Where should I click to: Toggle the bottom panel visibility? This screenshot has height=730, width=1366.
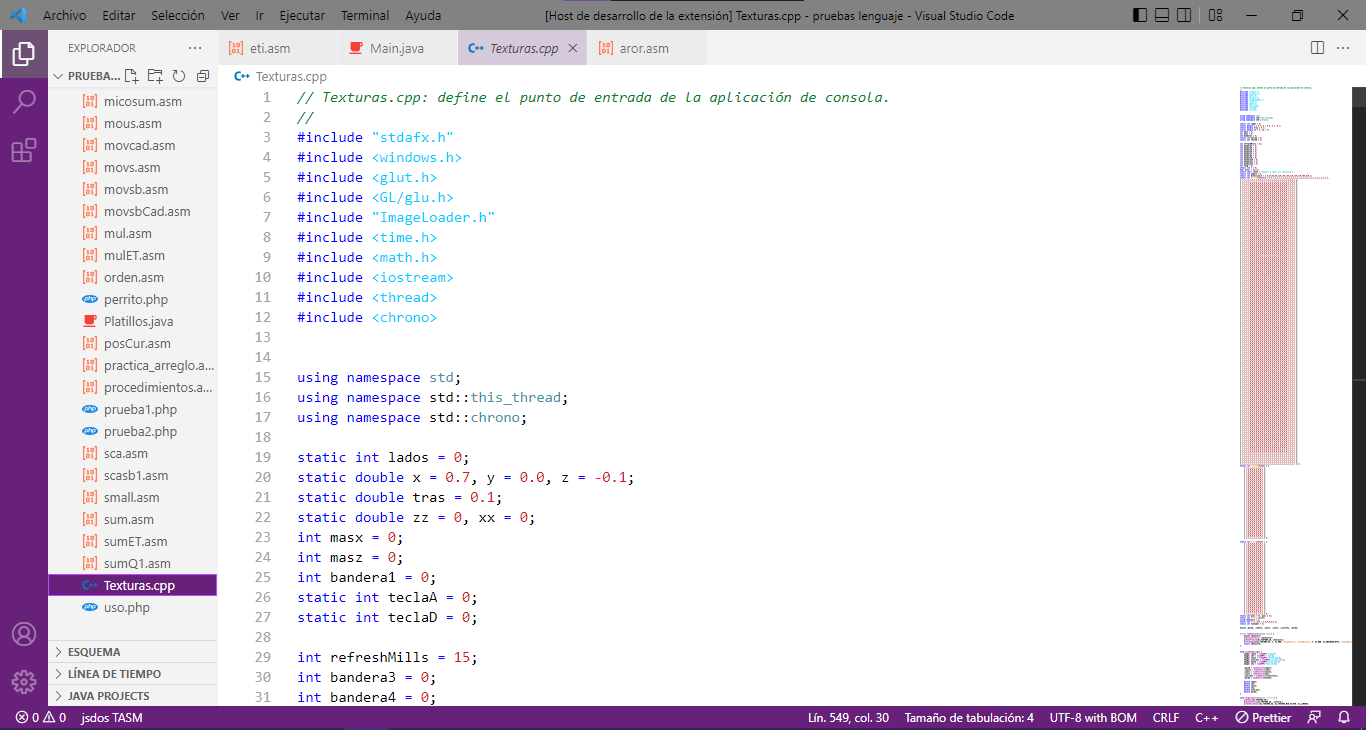1160,15
